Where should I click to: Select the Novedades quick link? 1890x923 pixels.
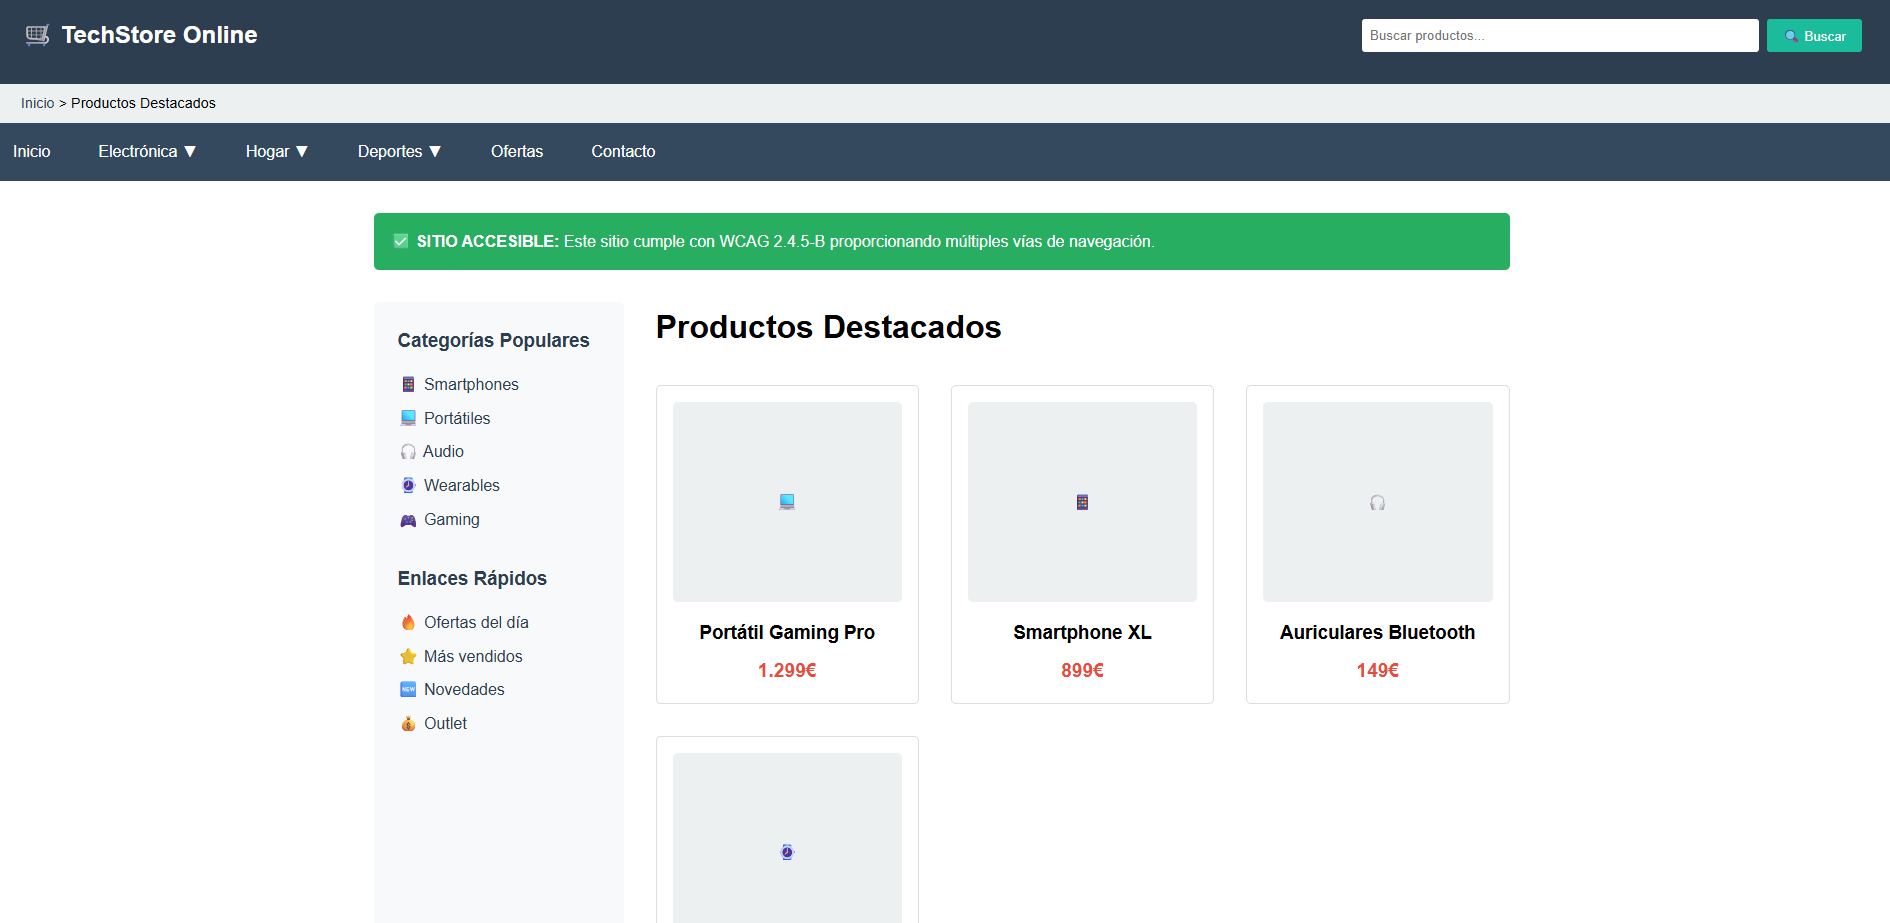pos(464,690)
